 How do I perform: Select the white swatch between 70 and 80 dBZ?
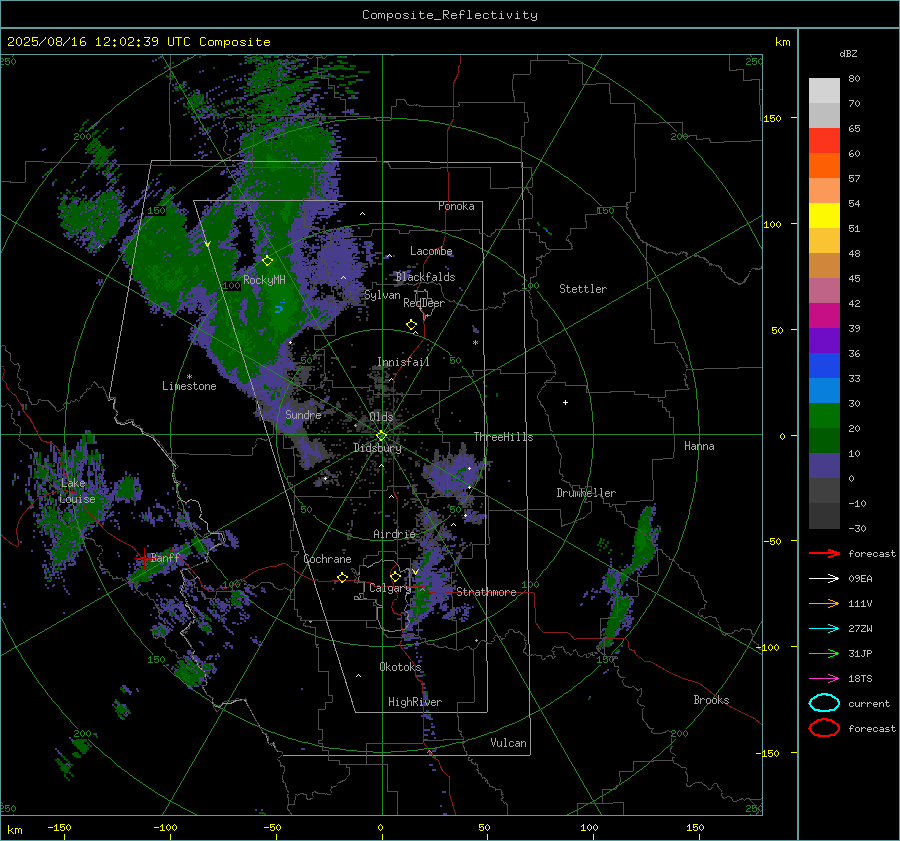point(824,91)
